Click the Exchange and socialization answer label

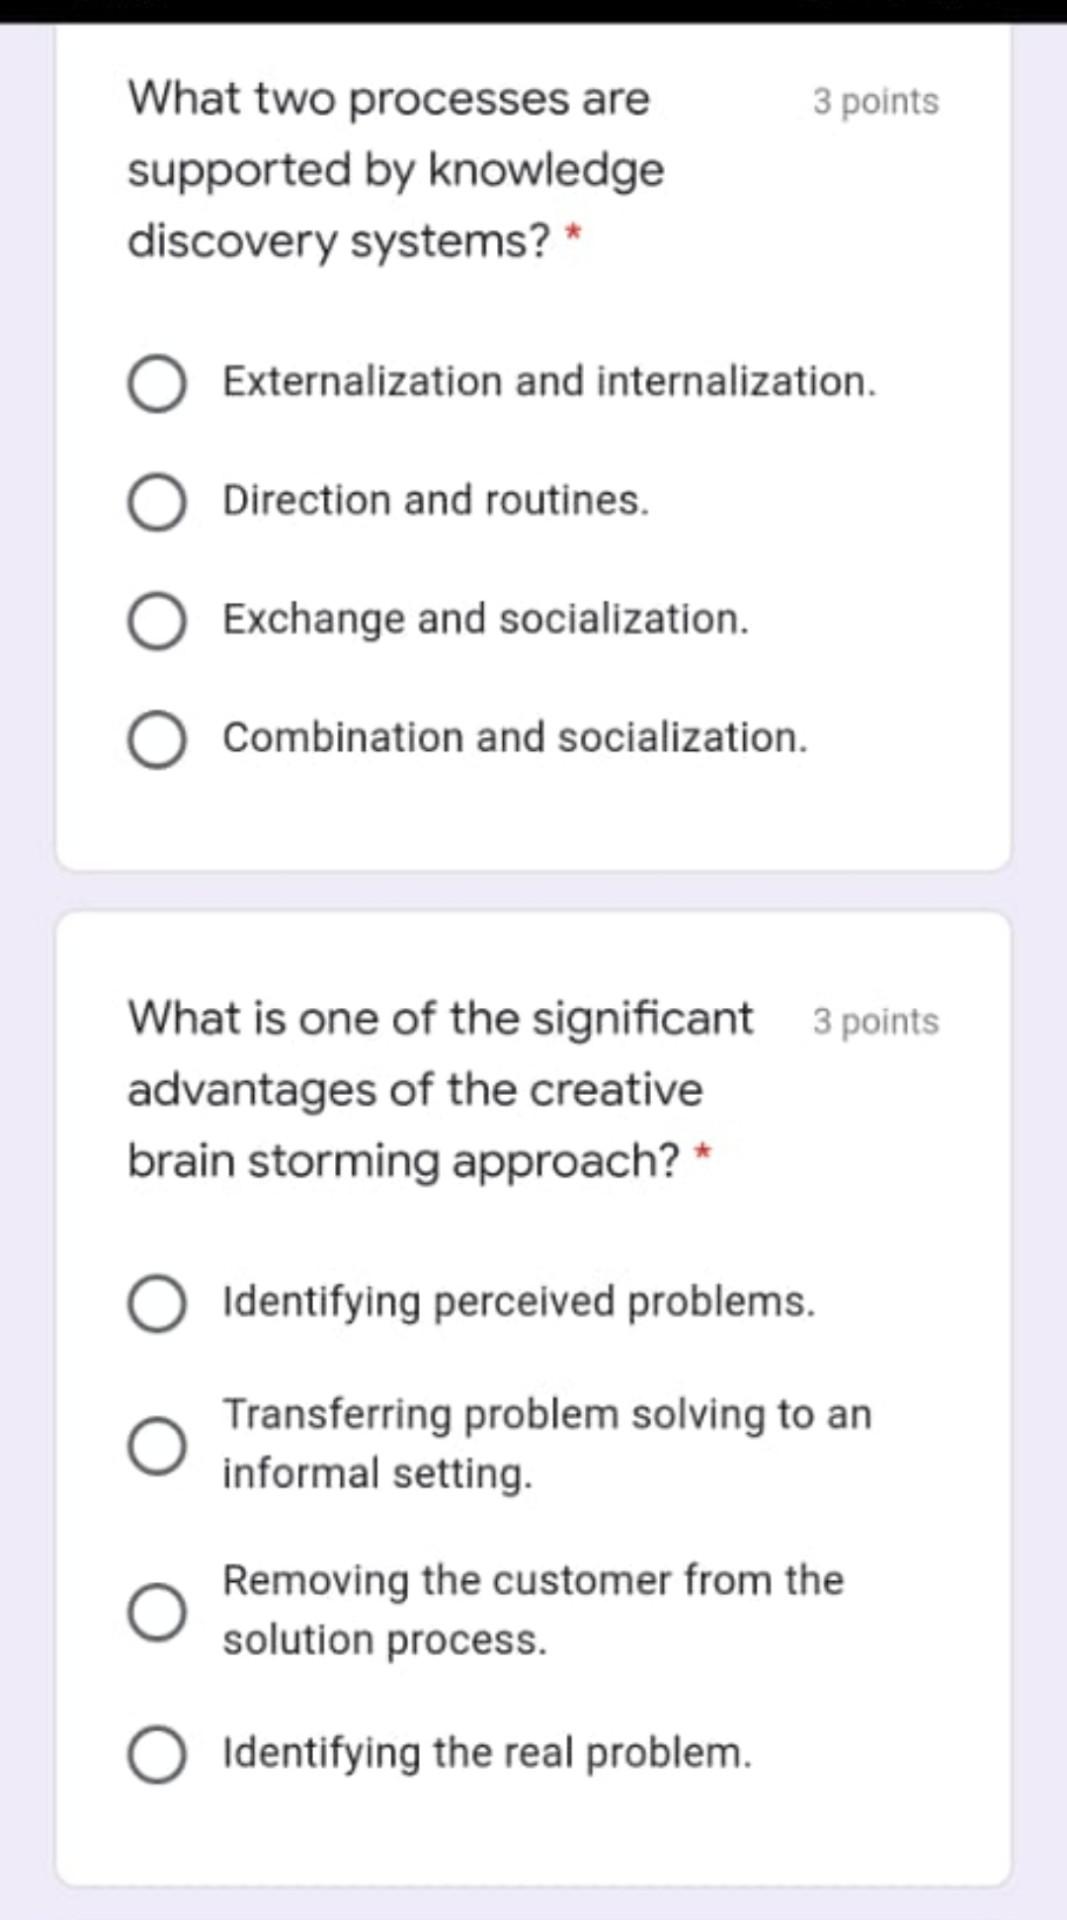coord(486,619)
